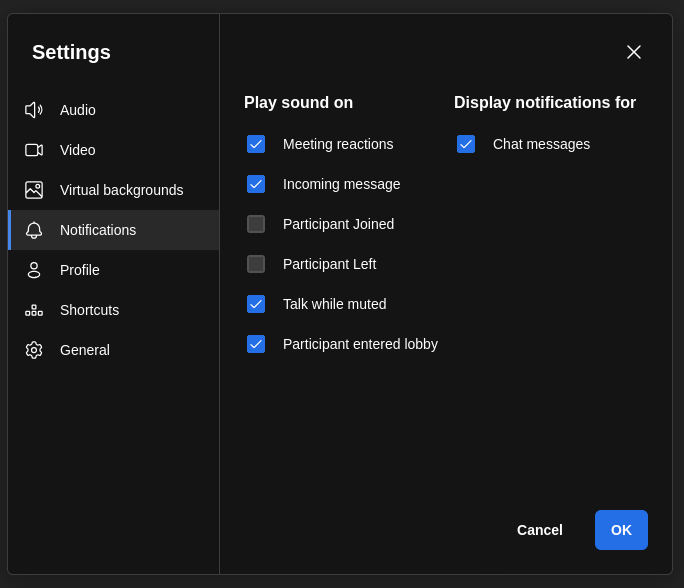Select the Shortcuts tab label

coord(89,310)
